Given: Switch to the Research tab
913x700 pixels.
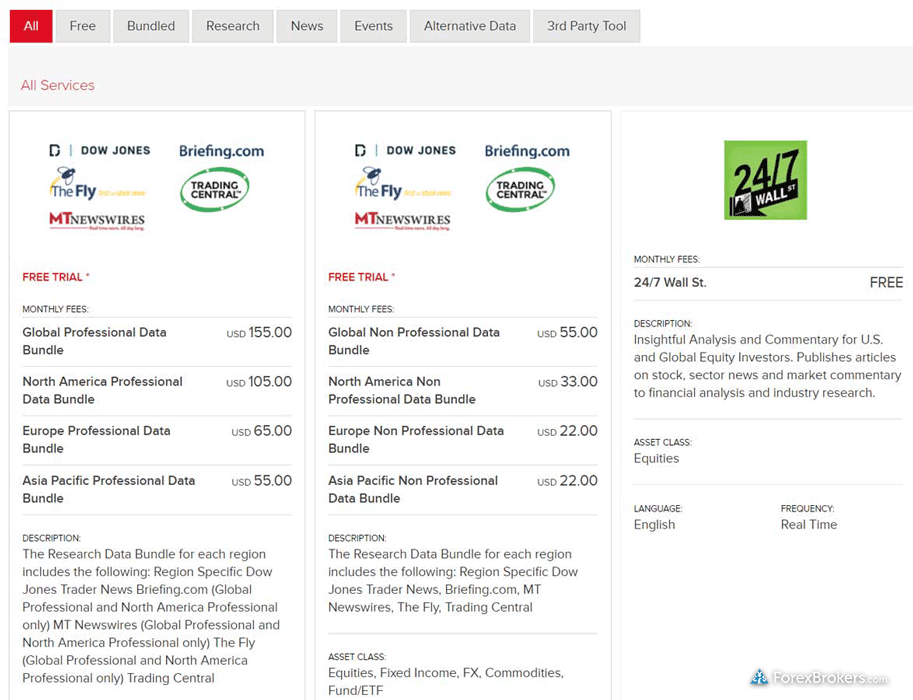Looking at the screenshot, I should click(233, 26).
